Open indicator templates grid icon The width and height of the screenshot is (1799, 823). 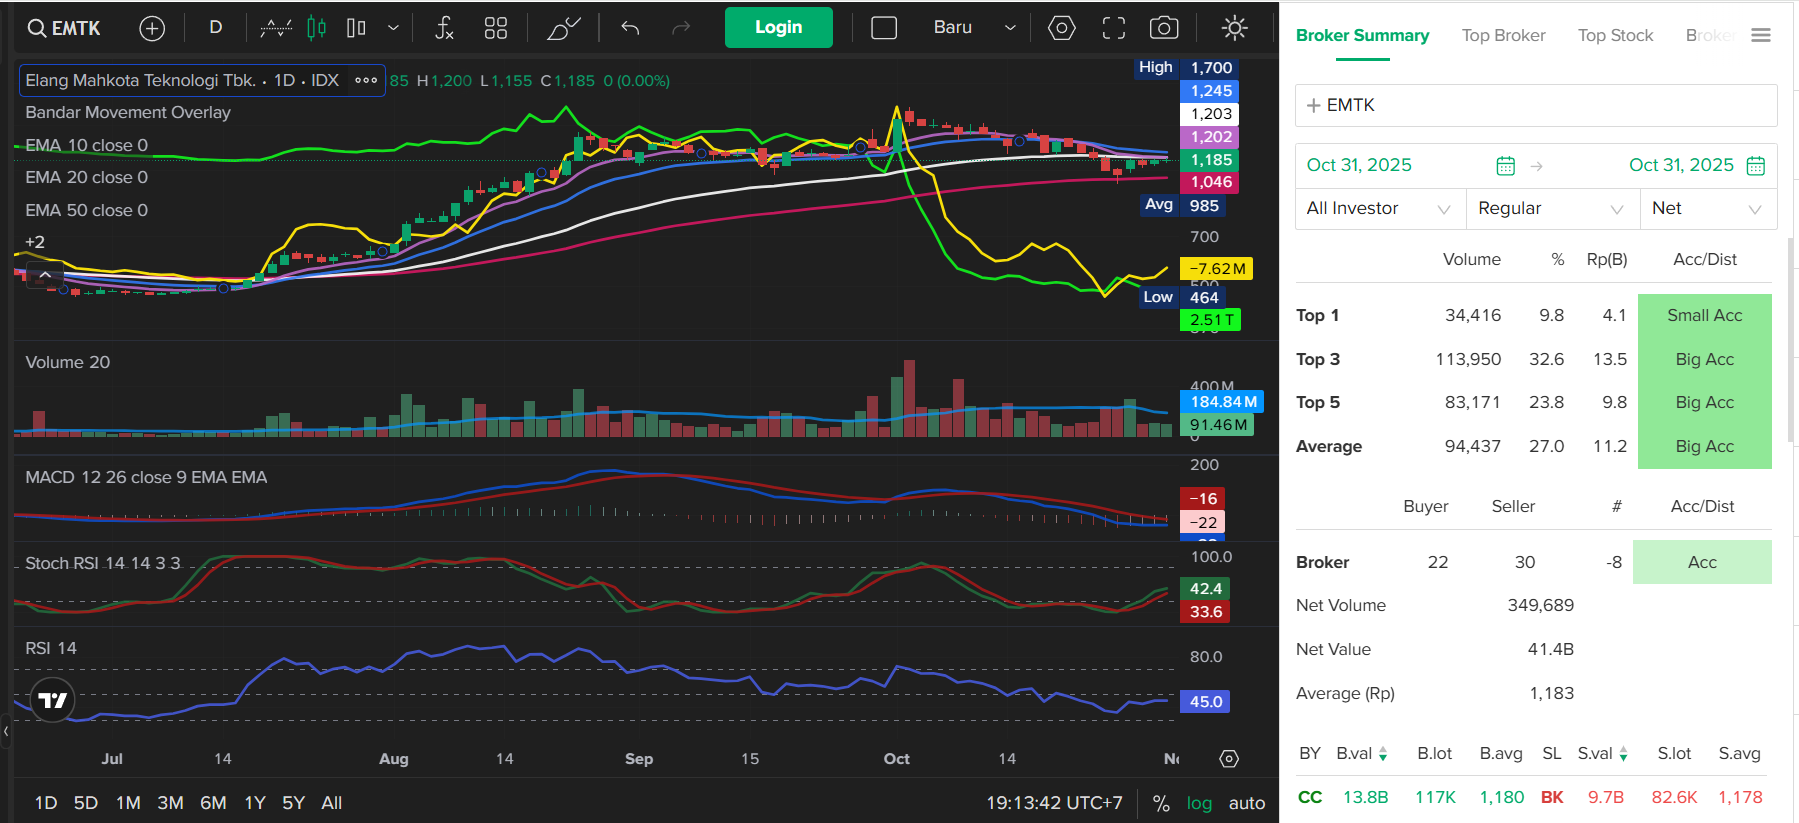pyautogui.click(x=496, y=28)
